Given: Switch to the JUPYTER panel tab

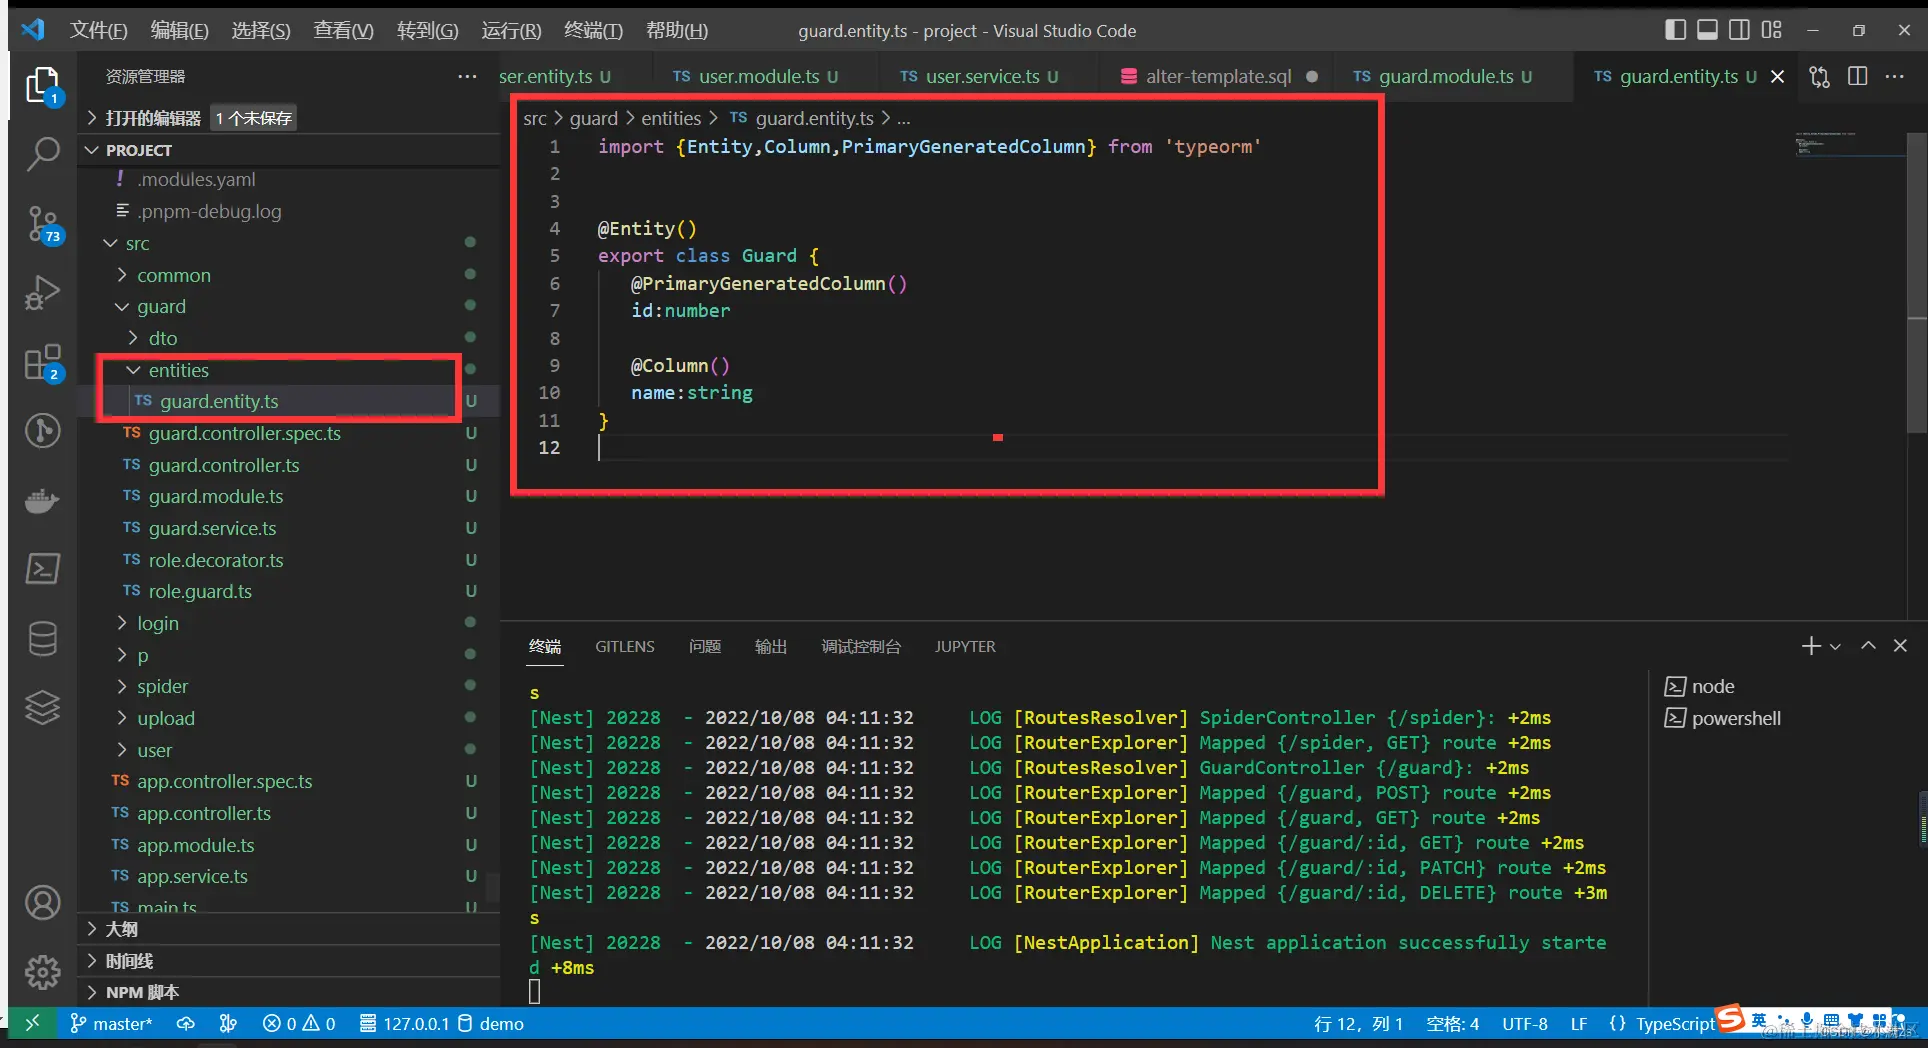Looking at the screenshot, I should (965, 646).
